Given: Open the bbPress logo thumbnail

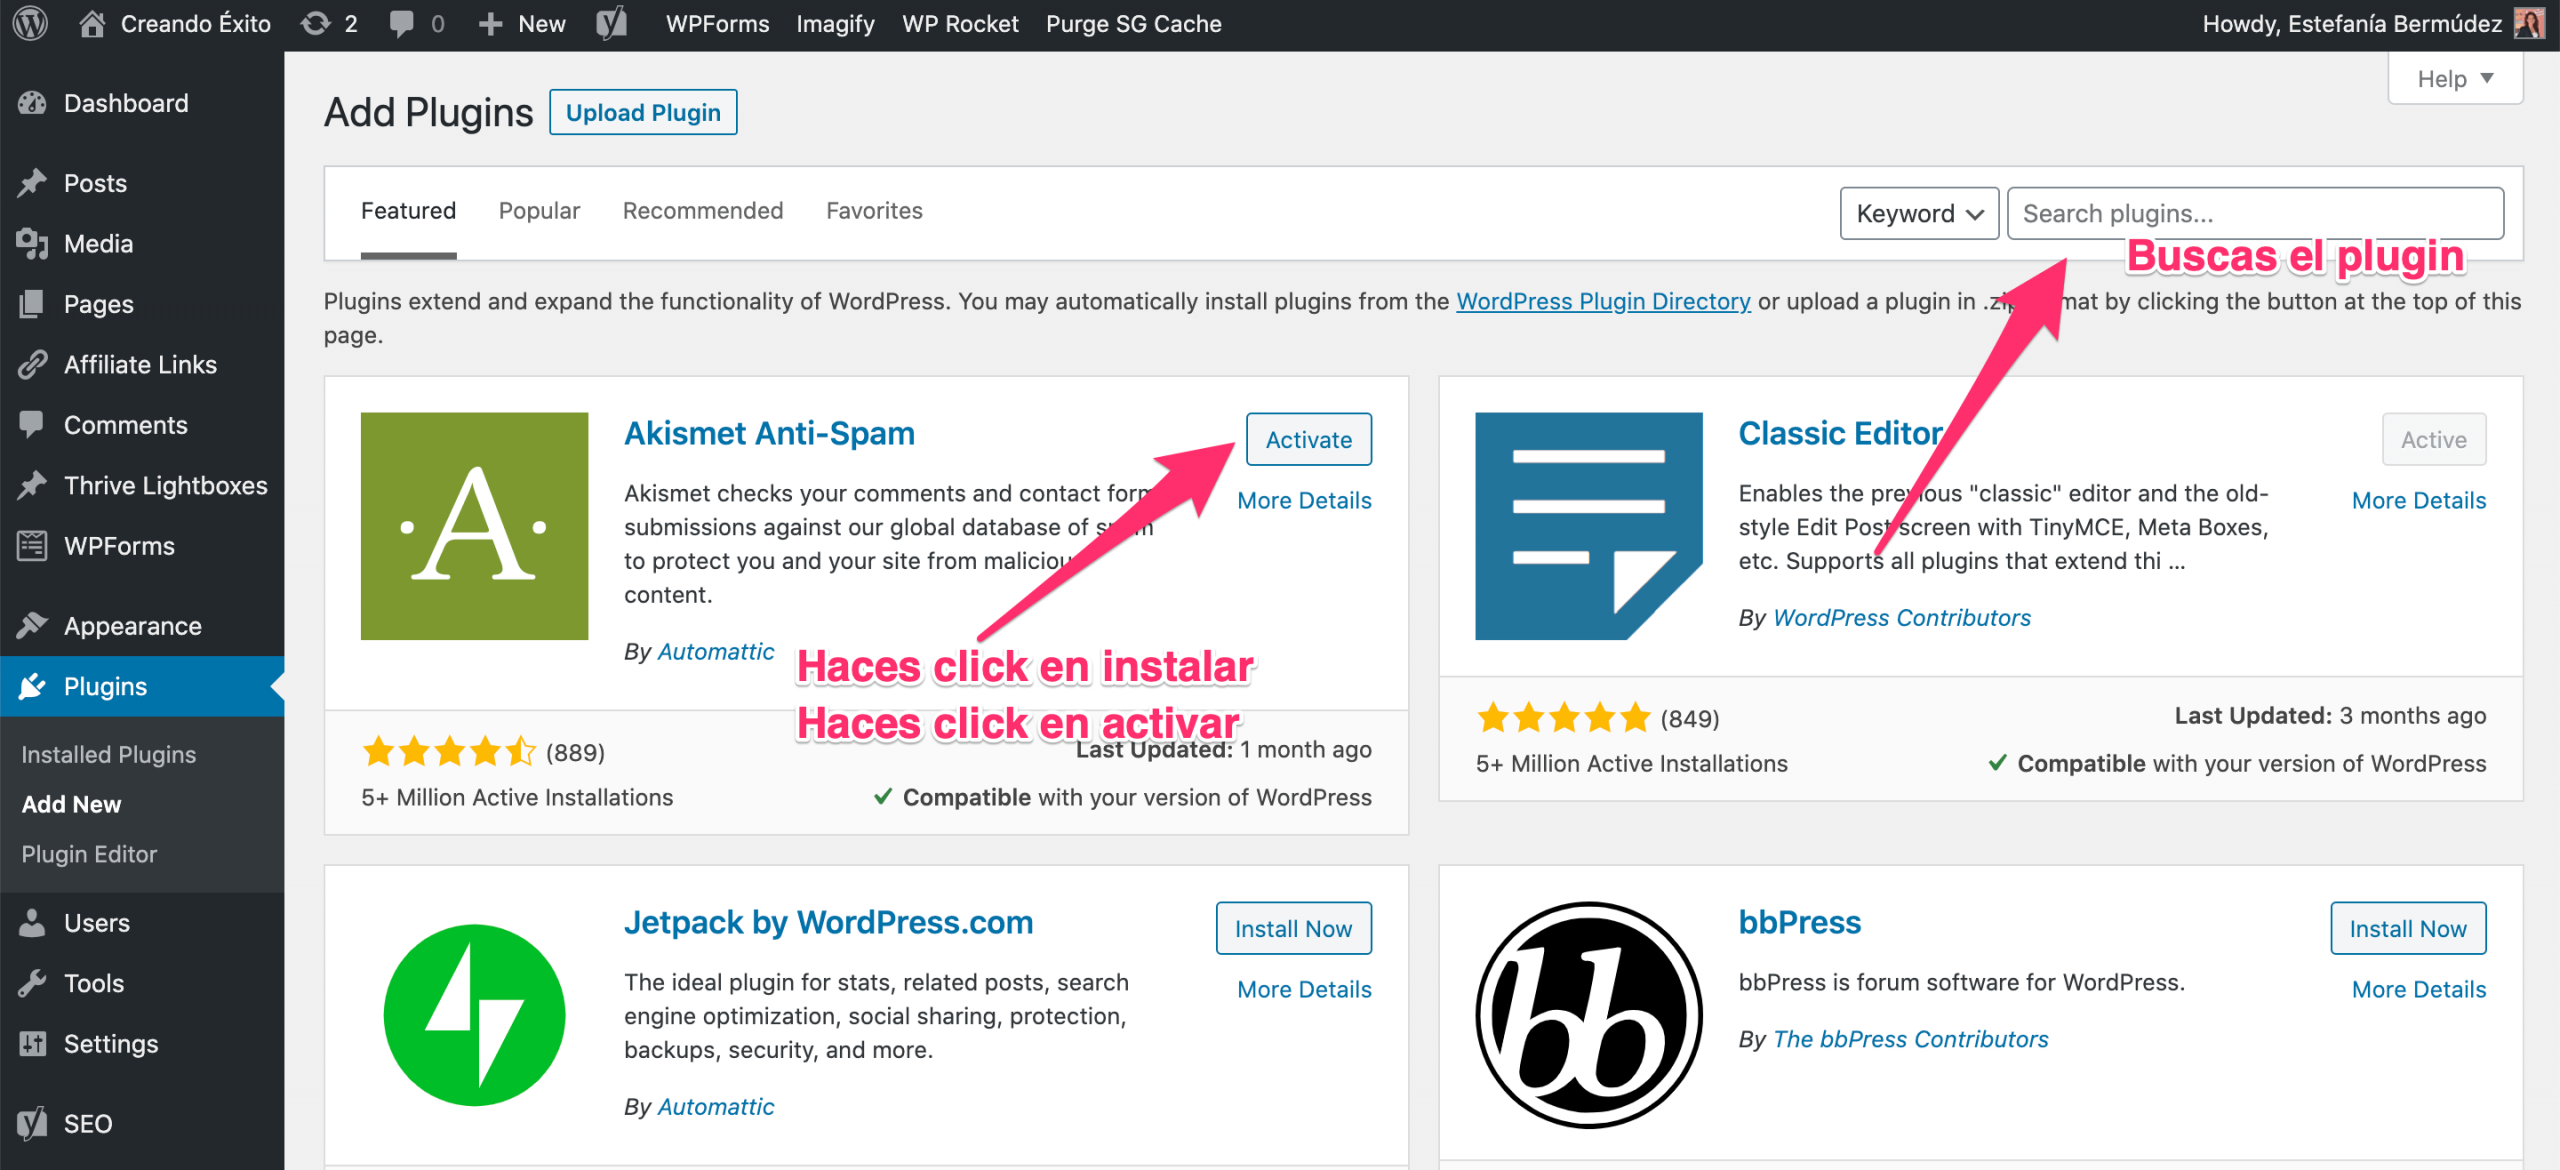Looking at the screenshot, I should (1588, 1015).
